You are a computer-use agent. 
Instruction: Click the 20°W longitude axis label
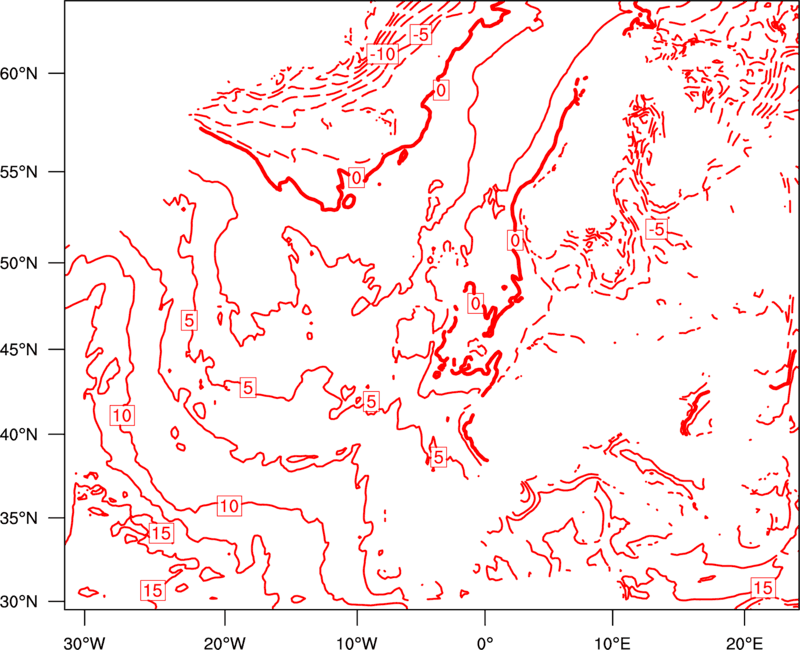pos(224,642)
